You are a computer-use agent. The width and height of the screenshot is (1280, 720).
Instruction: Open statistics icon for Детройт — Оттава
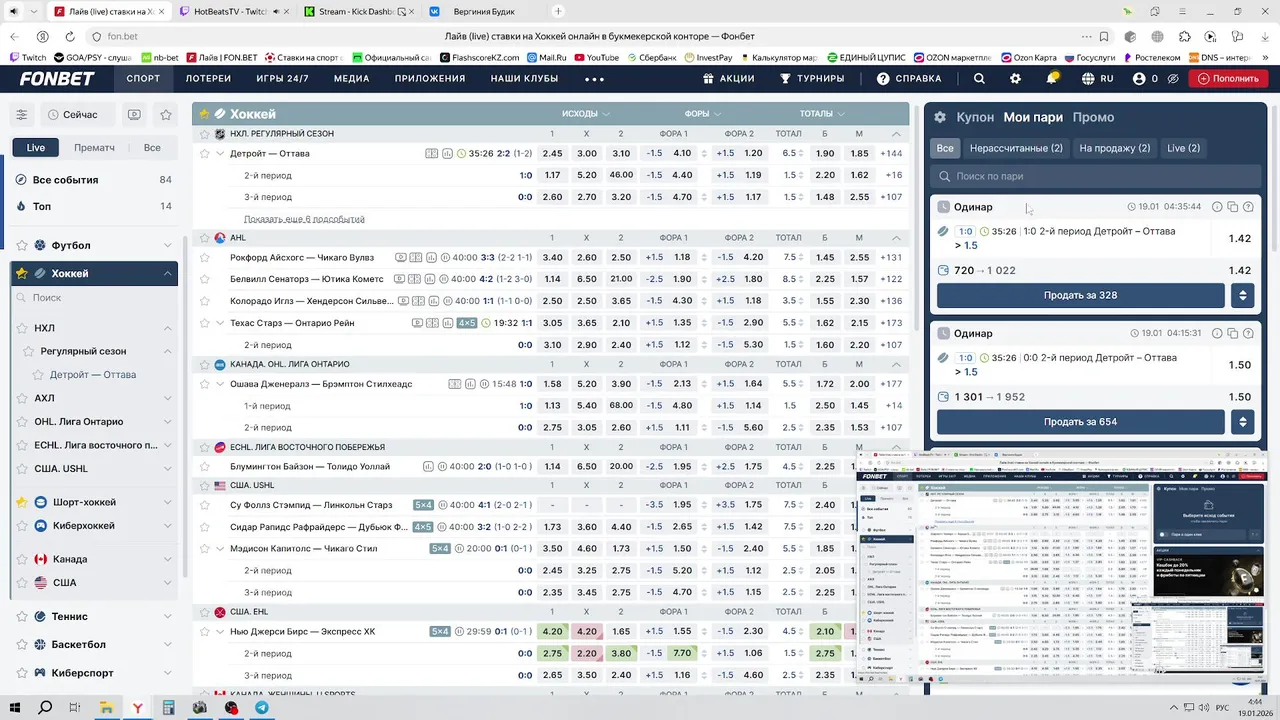pos(447,154)
